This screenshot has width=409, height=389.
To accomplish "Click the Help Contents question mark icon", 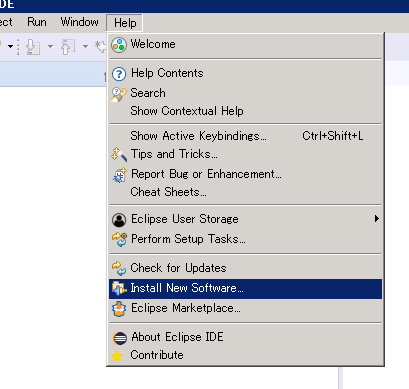I will 119,74.
